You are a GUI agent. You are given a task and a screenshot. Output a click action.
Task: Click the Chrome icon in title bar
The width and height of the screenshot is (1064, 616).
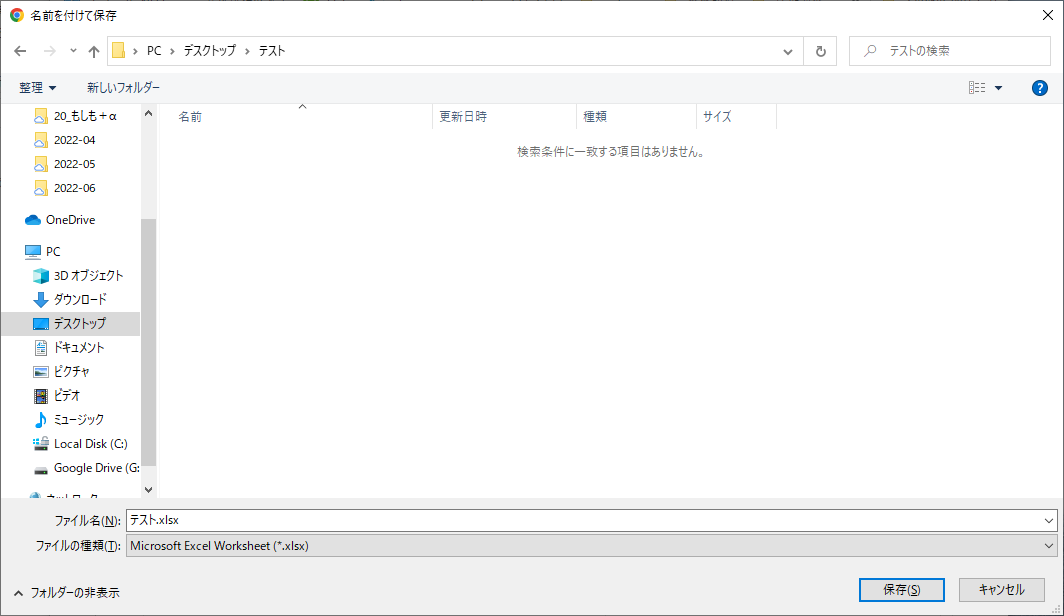pyautogui.click(x=16, y=15)
